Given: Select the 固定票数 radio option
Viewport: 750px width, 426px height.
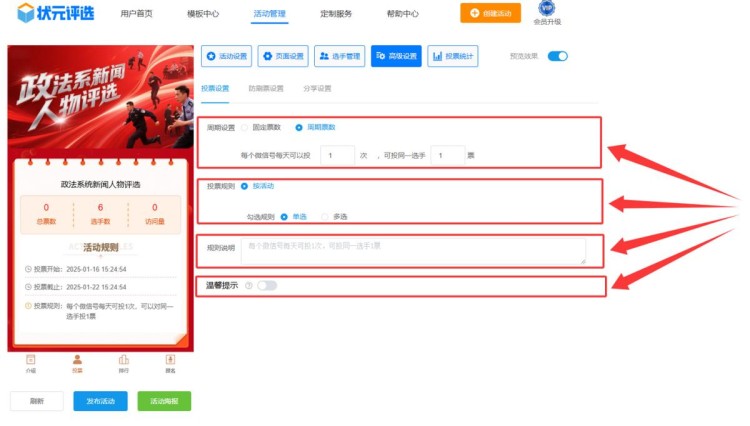Looking at the screenshot, I should click(245, 128).
